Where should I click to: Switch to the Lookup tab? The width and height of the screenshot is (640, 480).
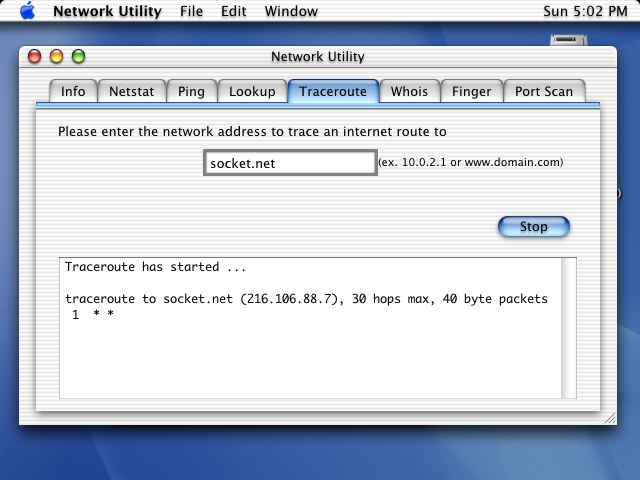[x=252, y=91]
